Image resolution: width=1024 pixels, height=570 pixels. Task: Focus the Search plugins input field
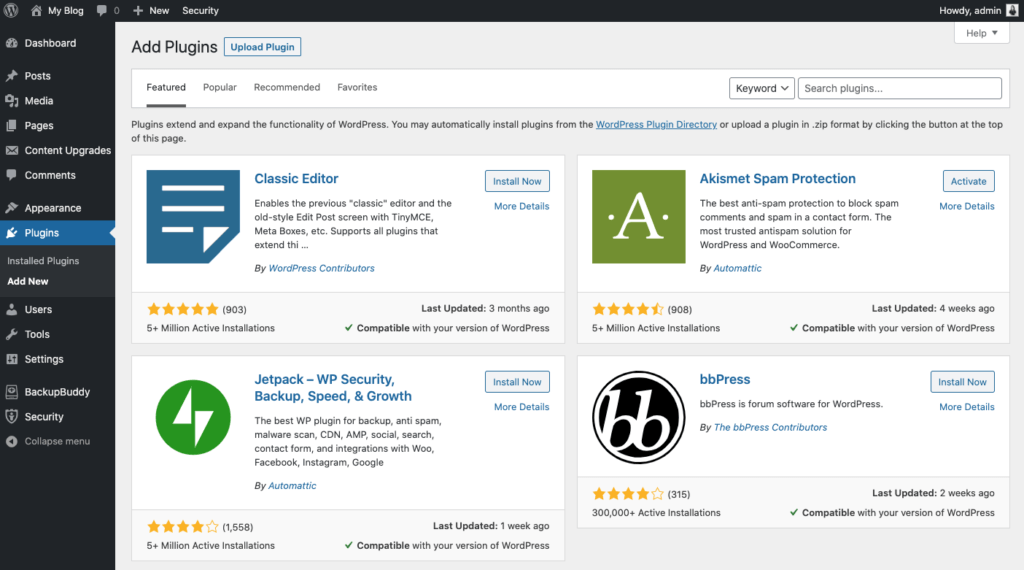(x=899, y=88)
